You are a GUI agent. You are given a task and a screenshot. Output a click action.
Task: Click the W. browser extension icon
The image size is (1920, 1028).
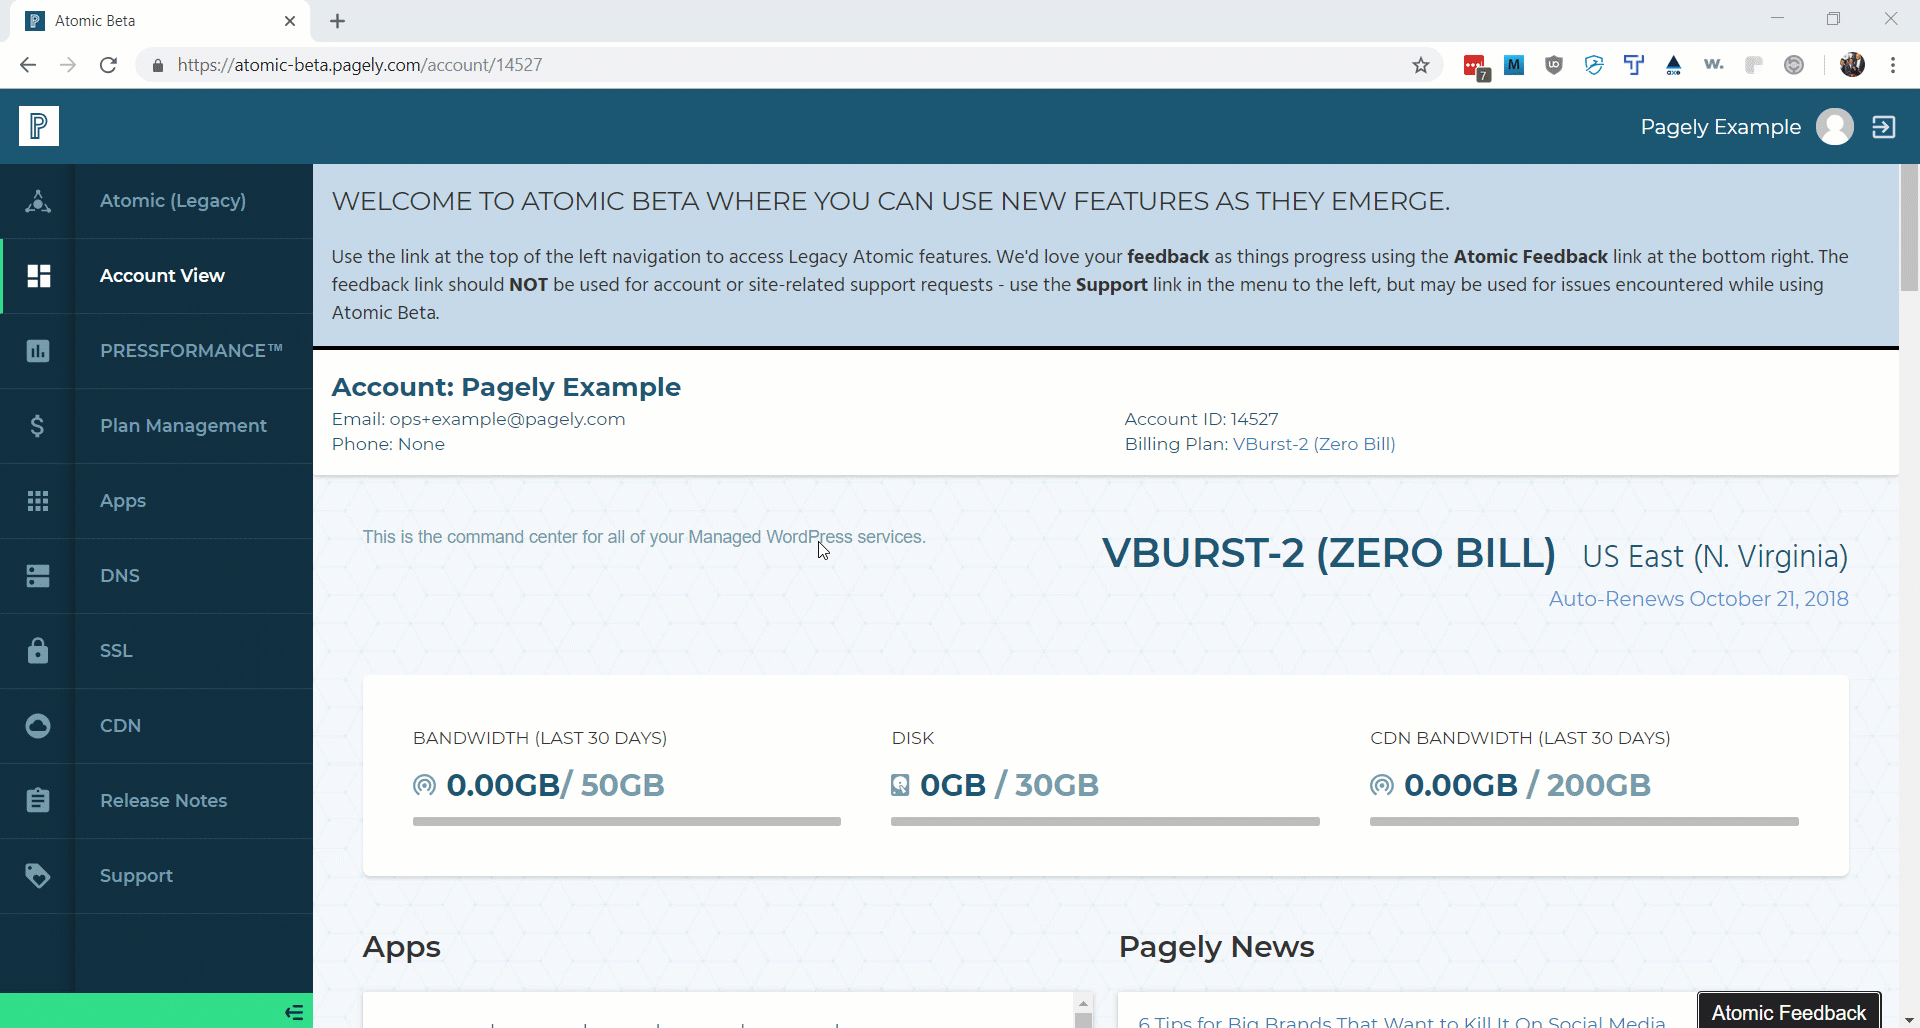[1714, 65]
